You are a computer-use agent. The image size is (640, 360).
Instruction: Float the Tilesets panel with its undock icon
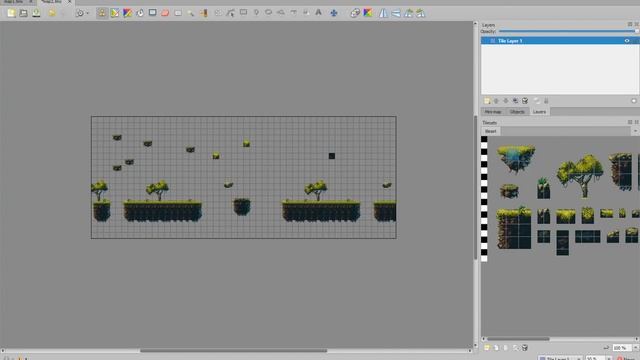(x=630, y=122)
